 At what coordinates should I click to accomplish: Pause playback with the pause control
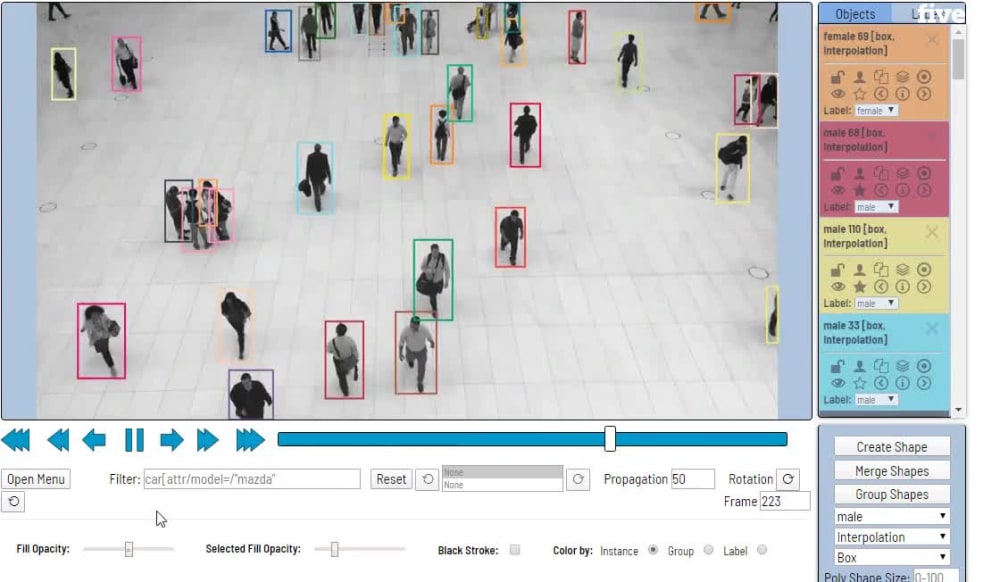134,440
